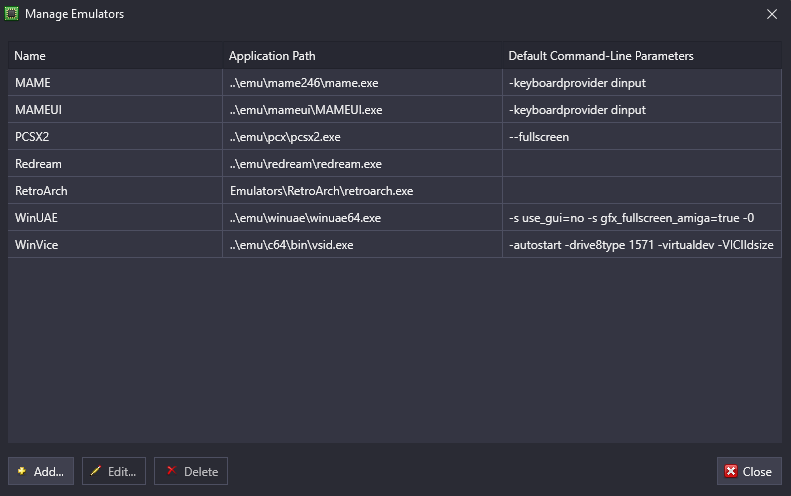Click the Delete emulator button
The height and width of the screenshot is (496, 791).
click(191, 471)
